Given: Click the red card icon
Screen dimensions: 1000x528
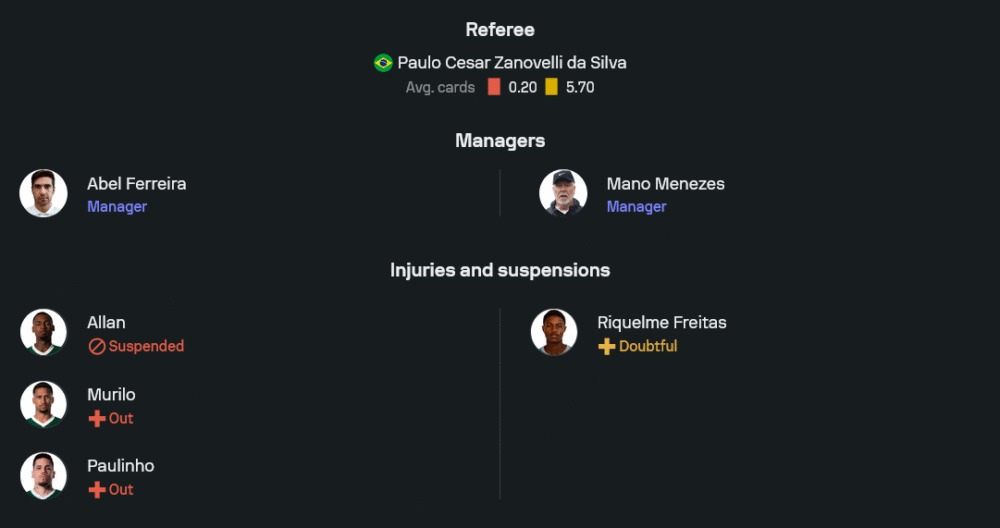Looking at the screenshot, I should 494,87.
